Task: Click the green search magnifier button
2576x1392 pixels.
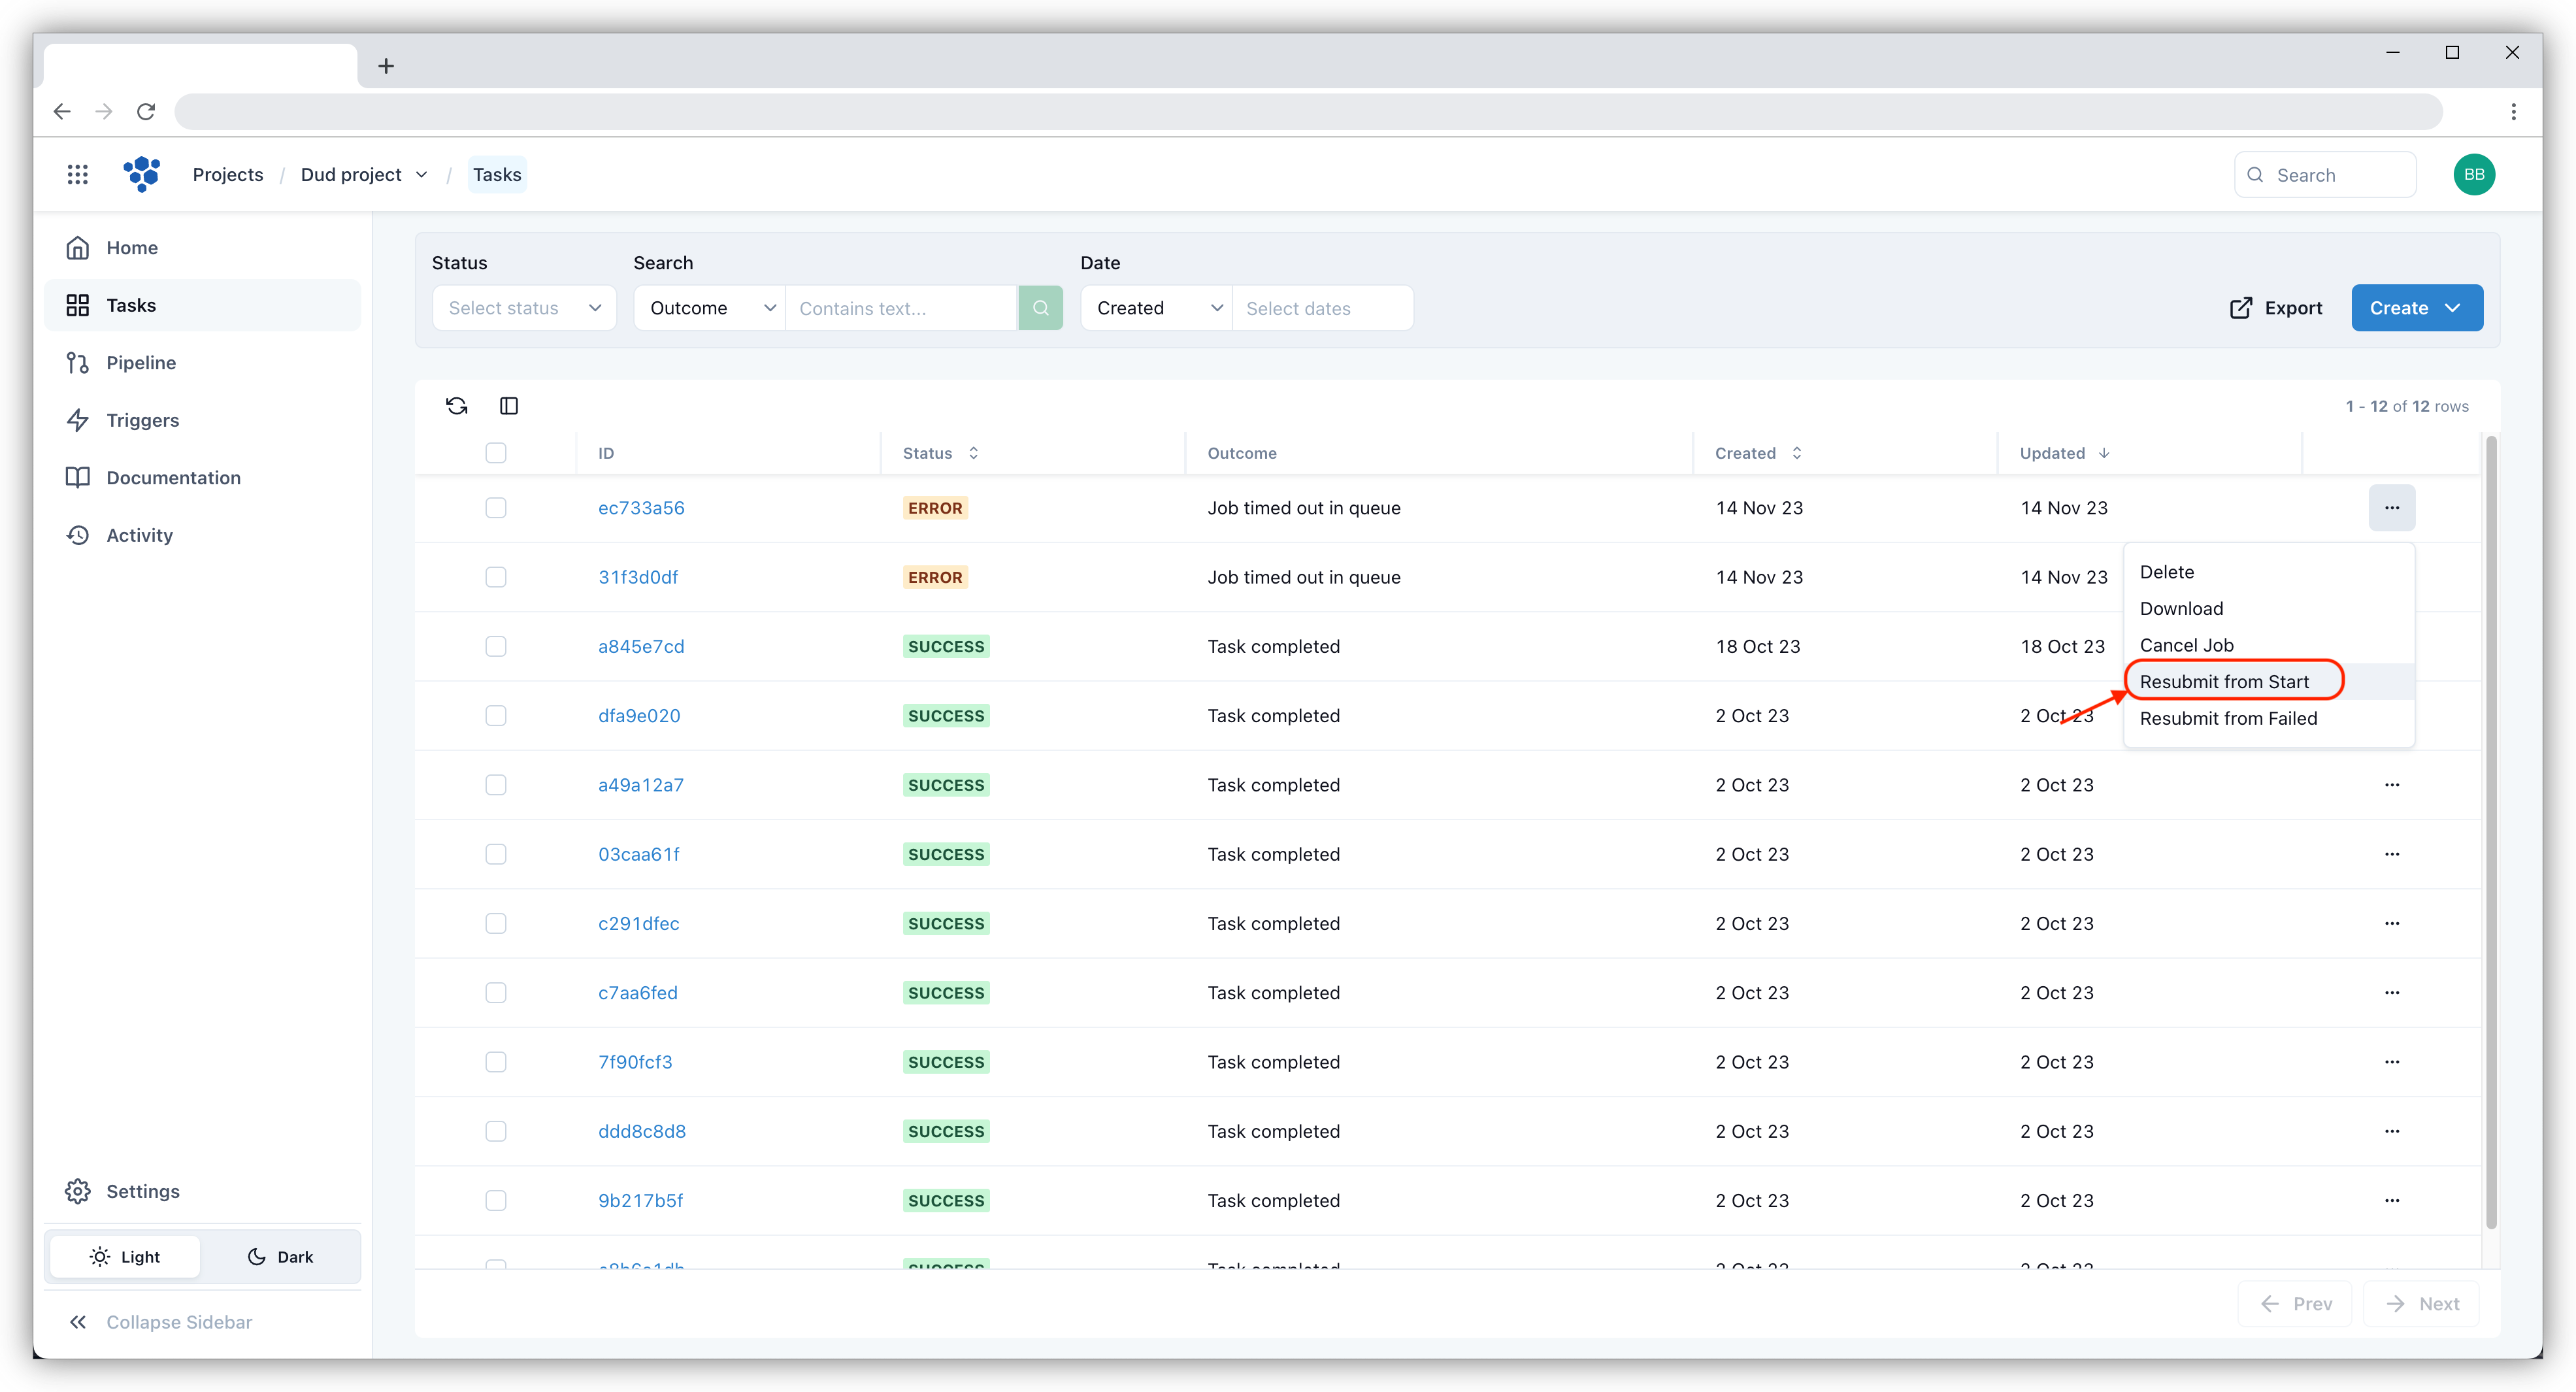Action: pyautogui.click(x=1040, y=308)
